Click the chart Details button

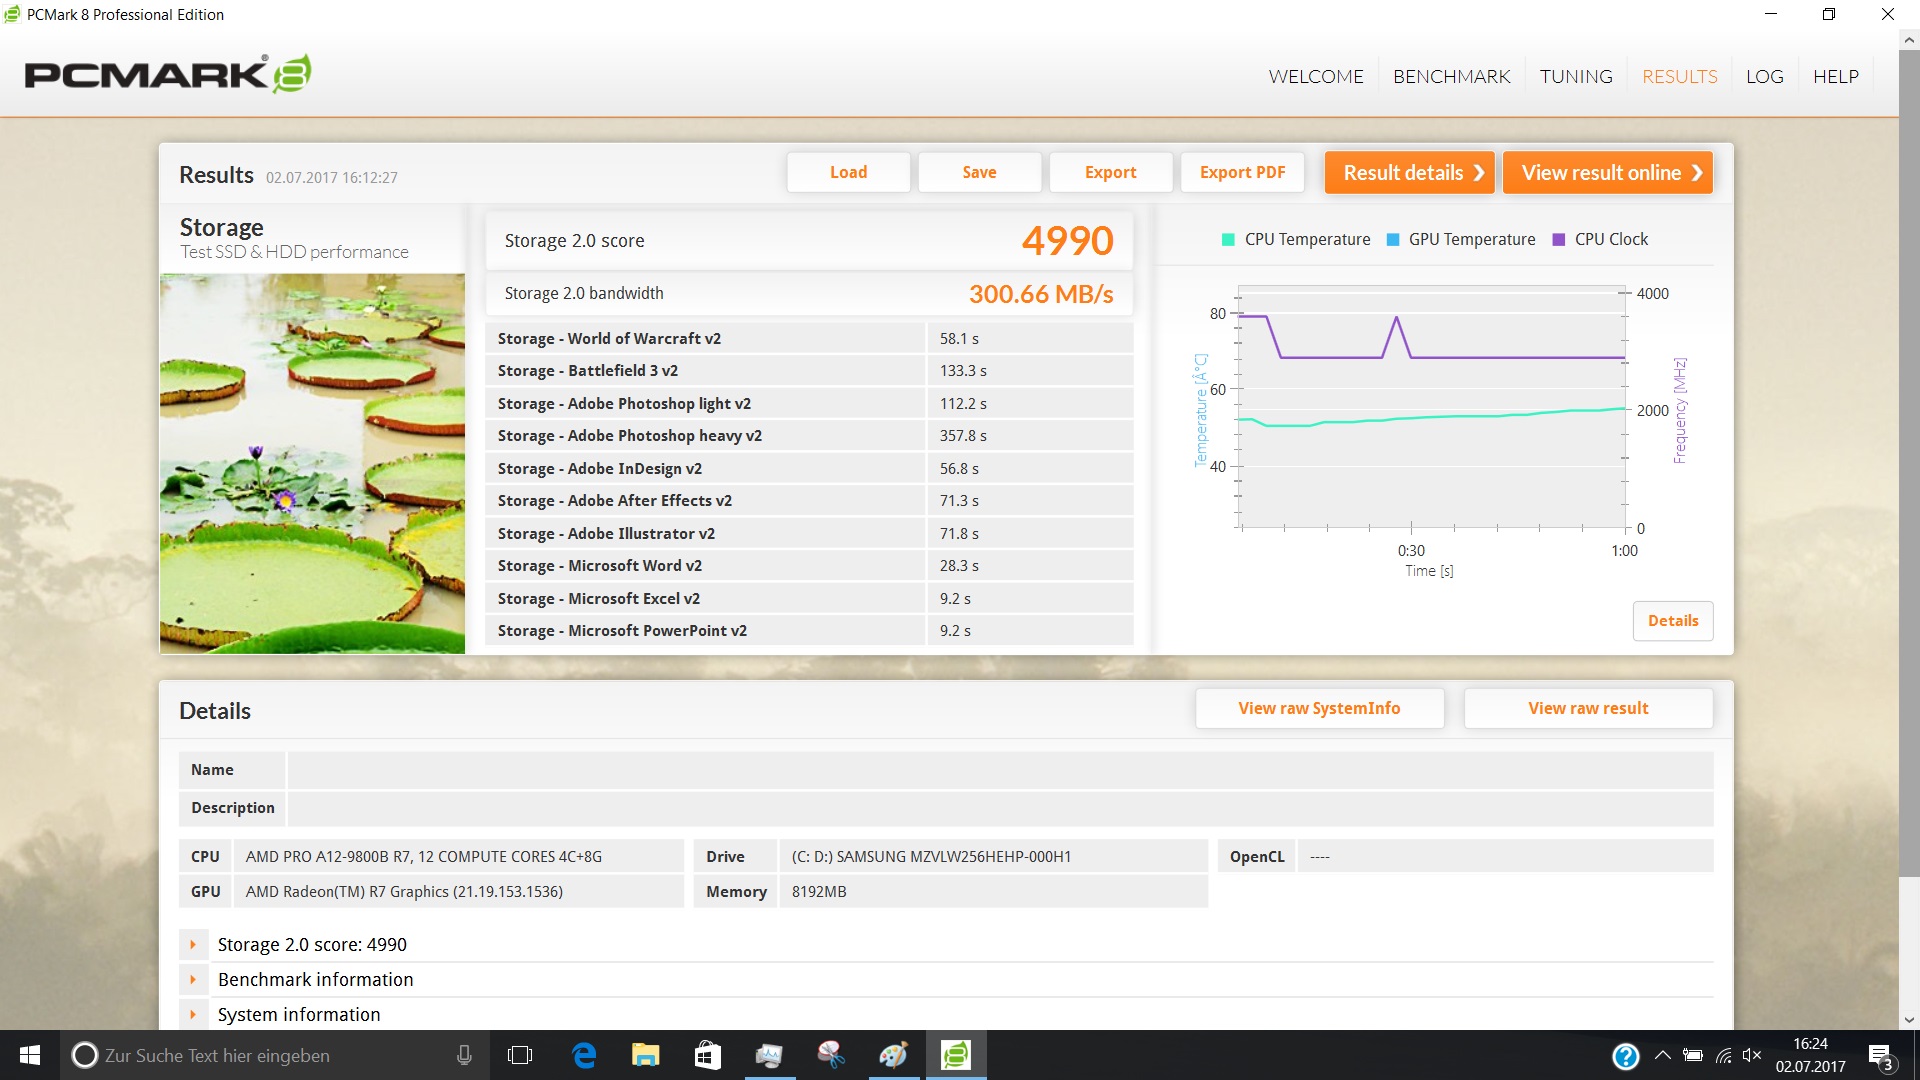tap(1673, 620)
